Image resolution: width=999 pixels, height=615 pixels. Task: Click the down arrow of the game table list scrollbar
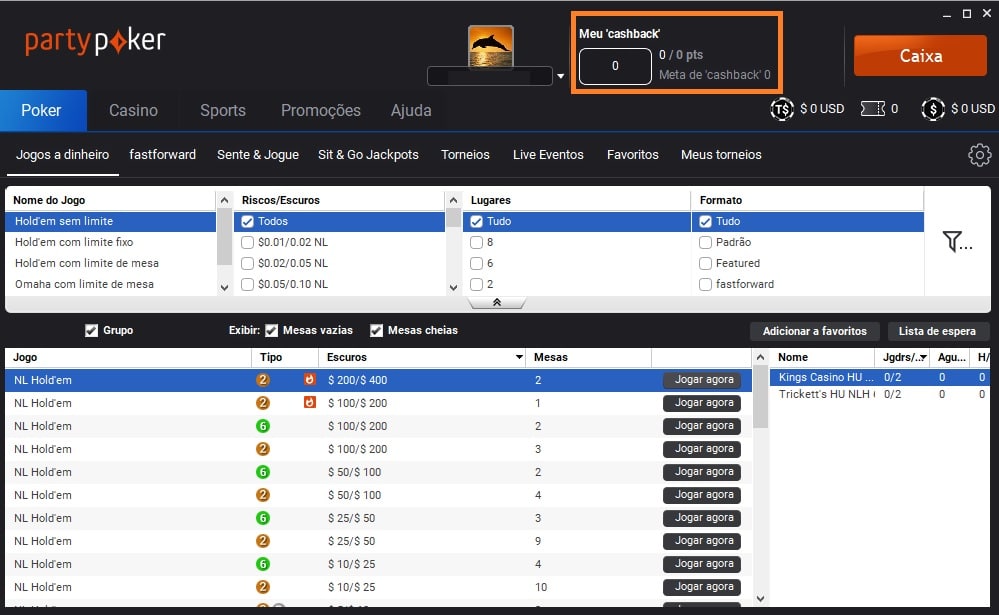760,598
